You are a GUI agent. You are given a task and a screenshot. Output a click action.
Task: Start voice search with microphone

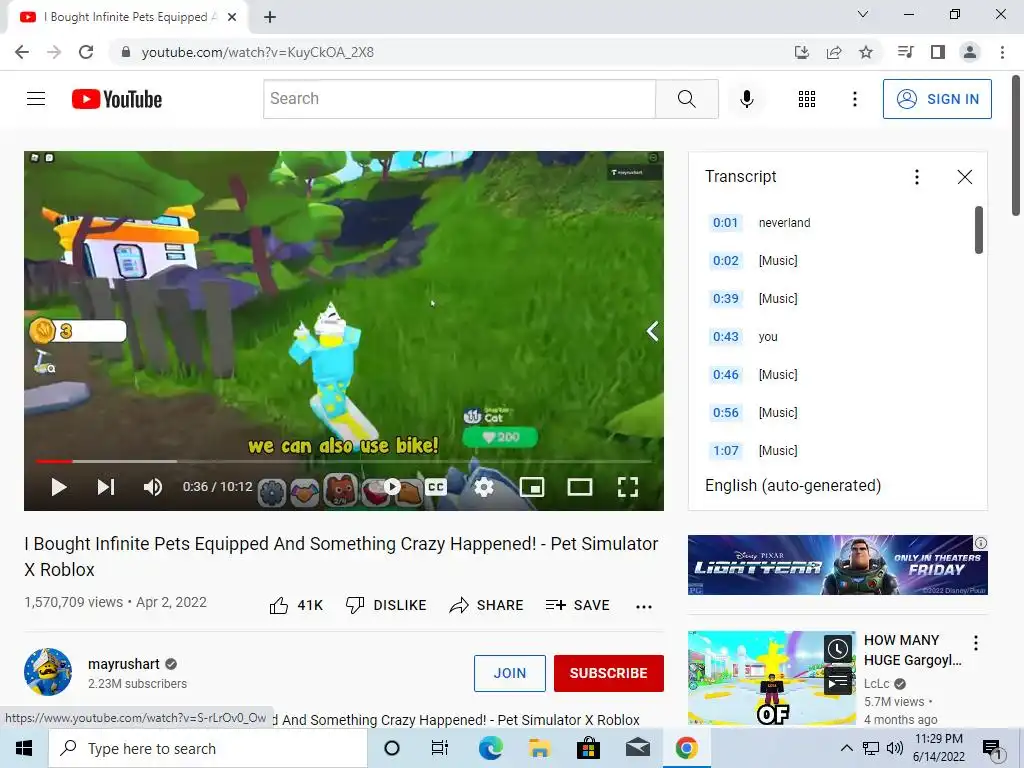click(746, 99)
